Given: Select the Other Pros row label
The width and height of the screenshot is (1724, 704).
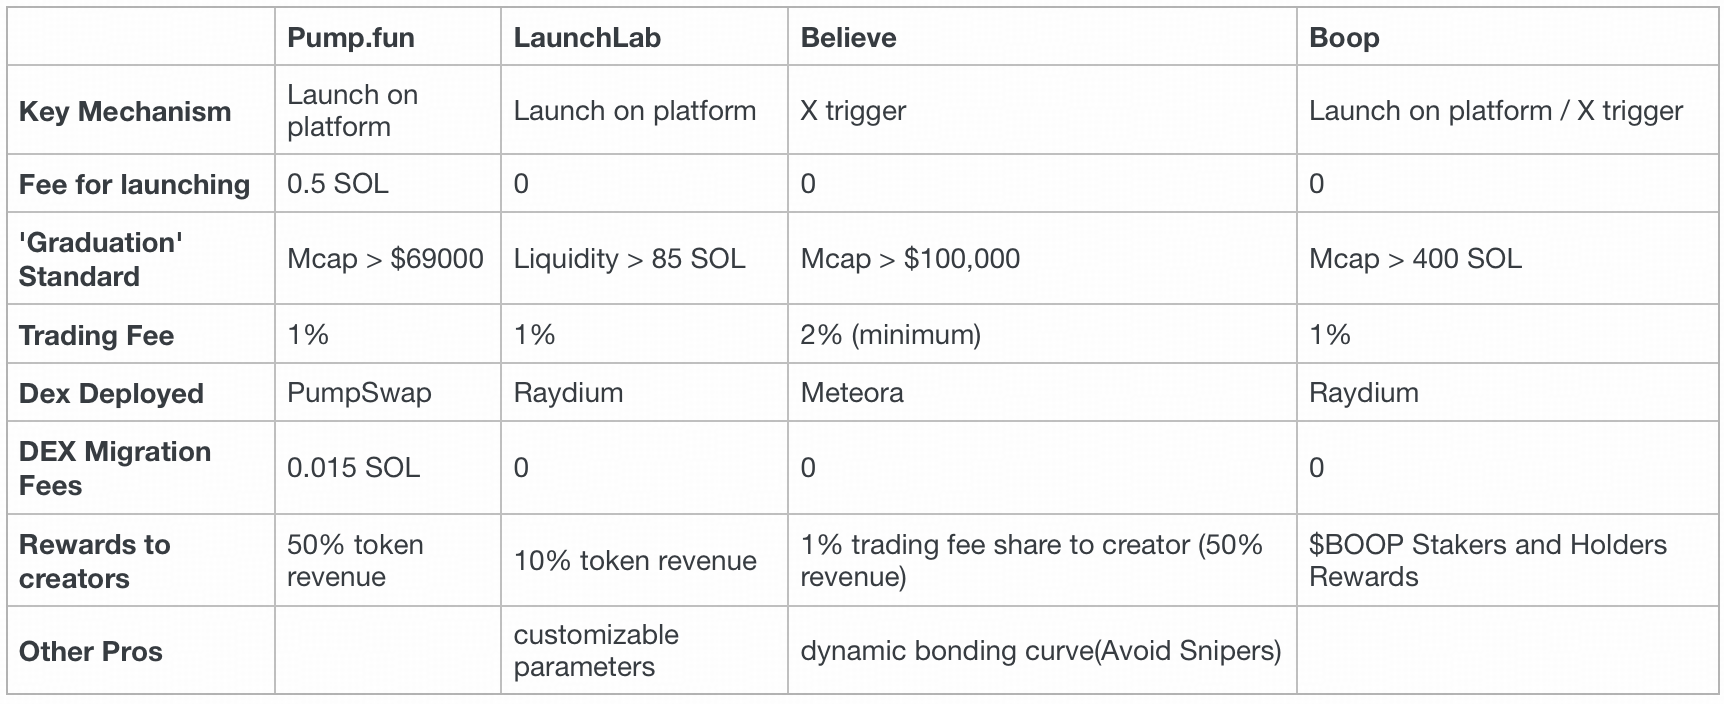Looking at the screenshot, I should coord(90,651).
